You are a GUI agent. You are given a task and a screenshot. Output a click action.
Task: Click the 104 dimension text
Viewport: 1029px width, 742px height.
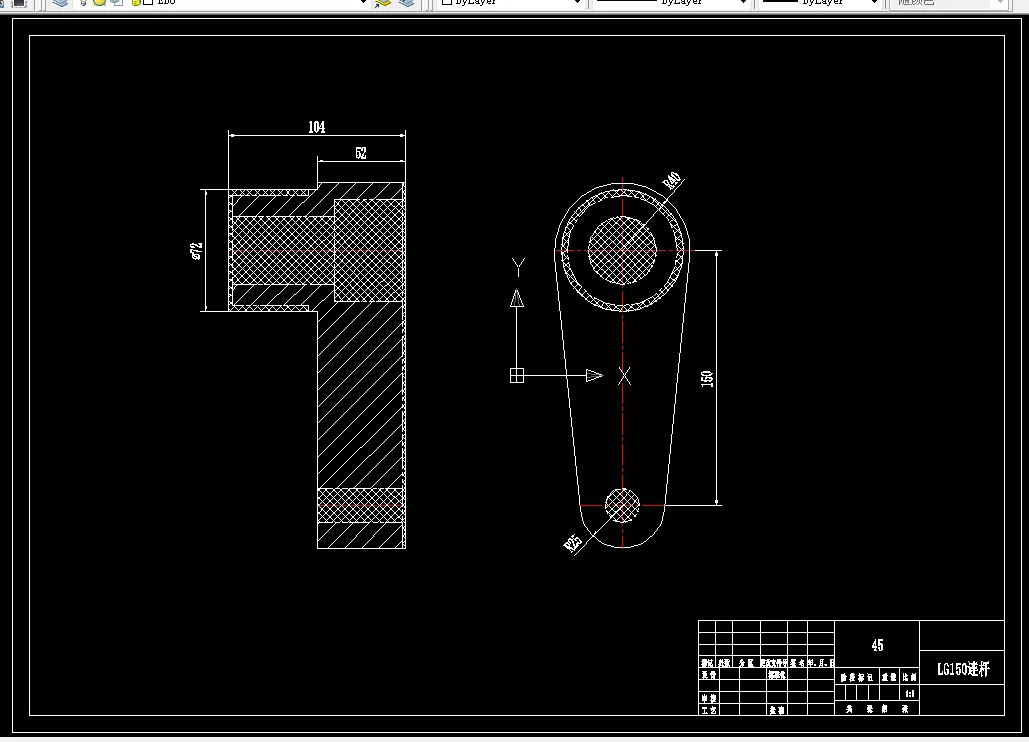[x=317, y=127]
